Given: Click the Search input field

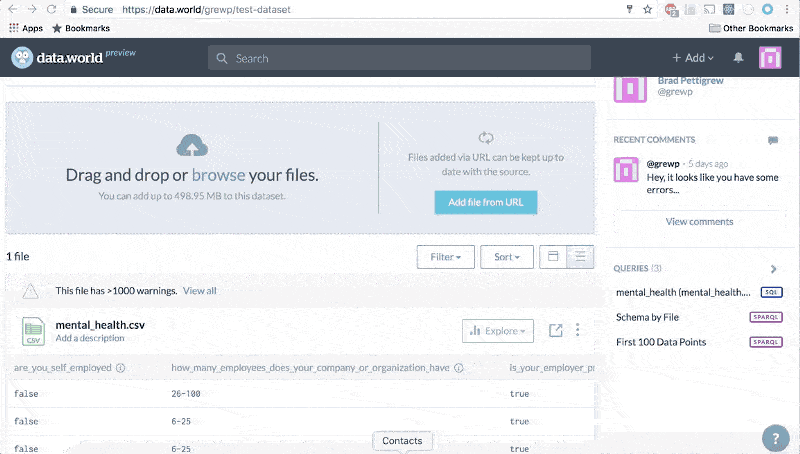Looking at the screenshot, I should [x=399, y=58].
